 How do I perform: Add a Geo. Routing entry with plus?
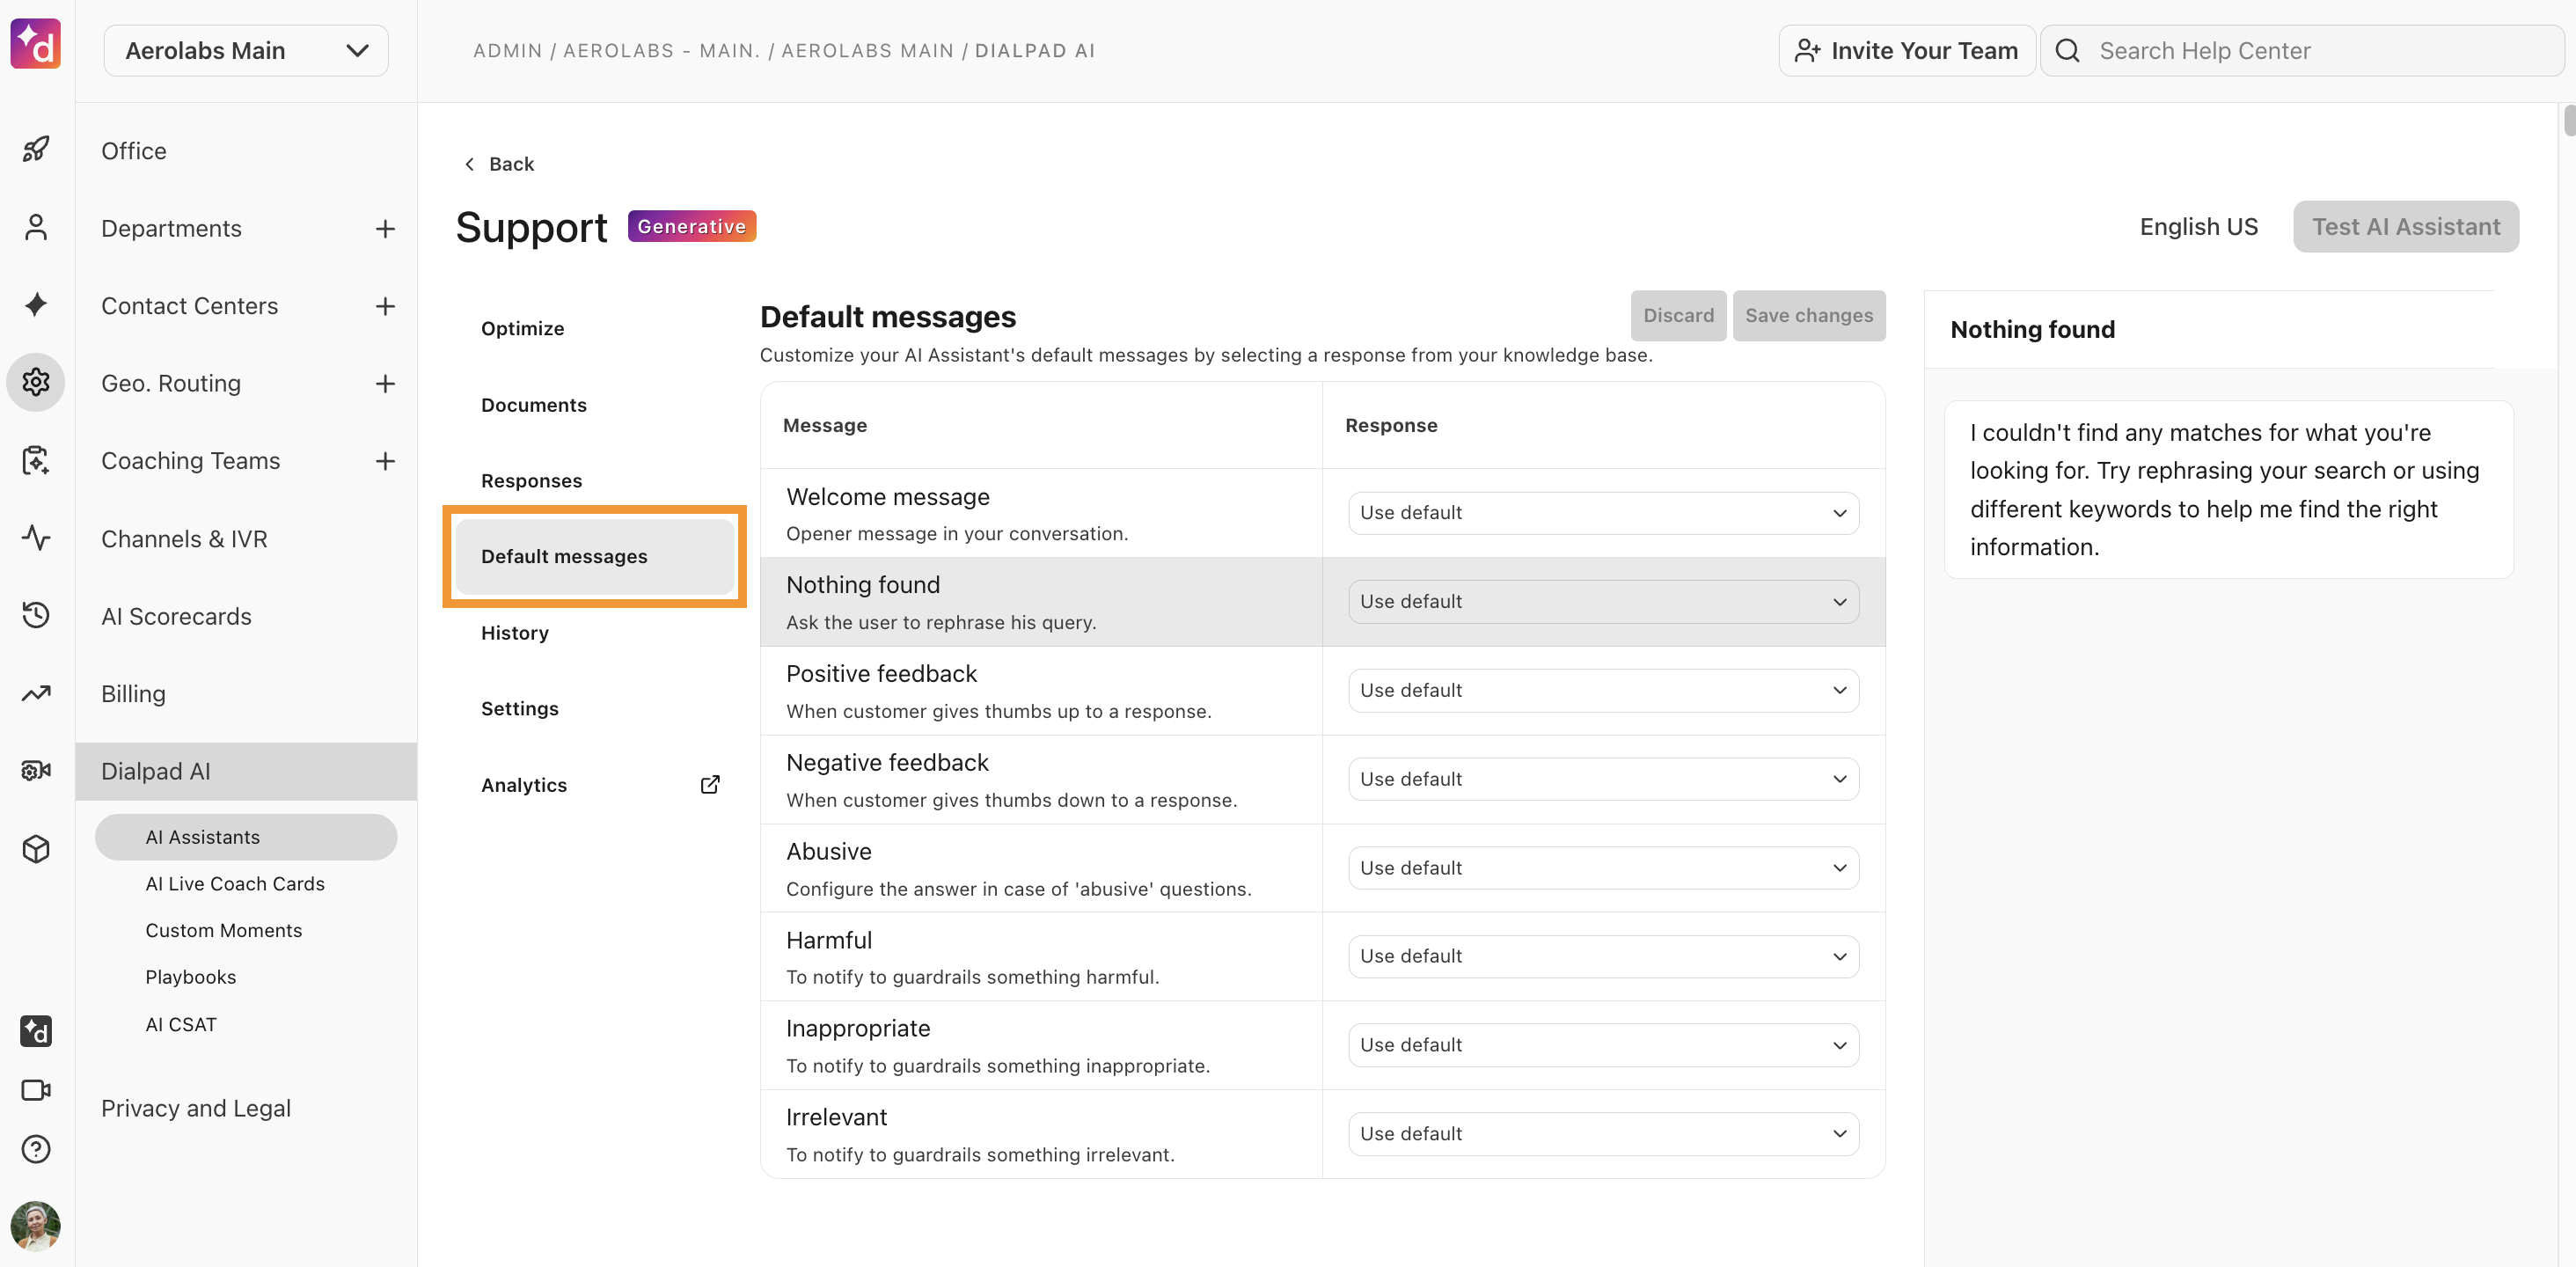385,384
